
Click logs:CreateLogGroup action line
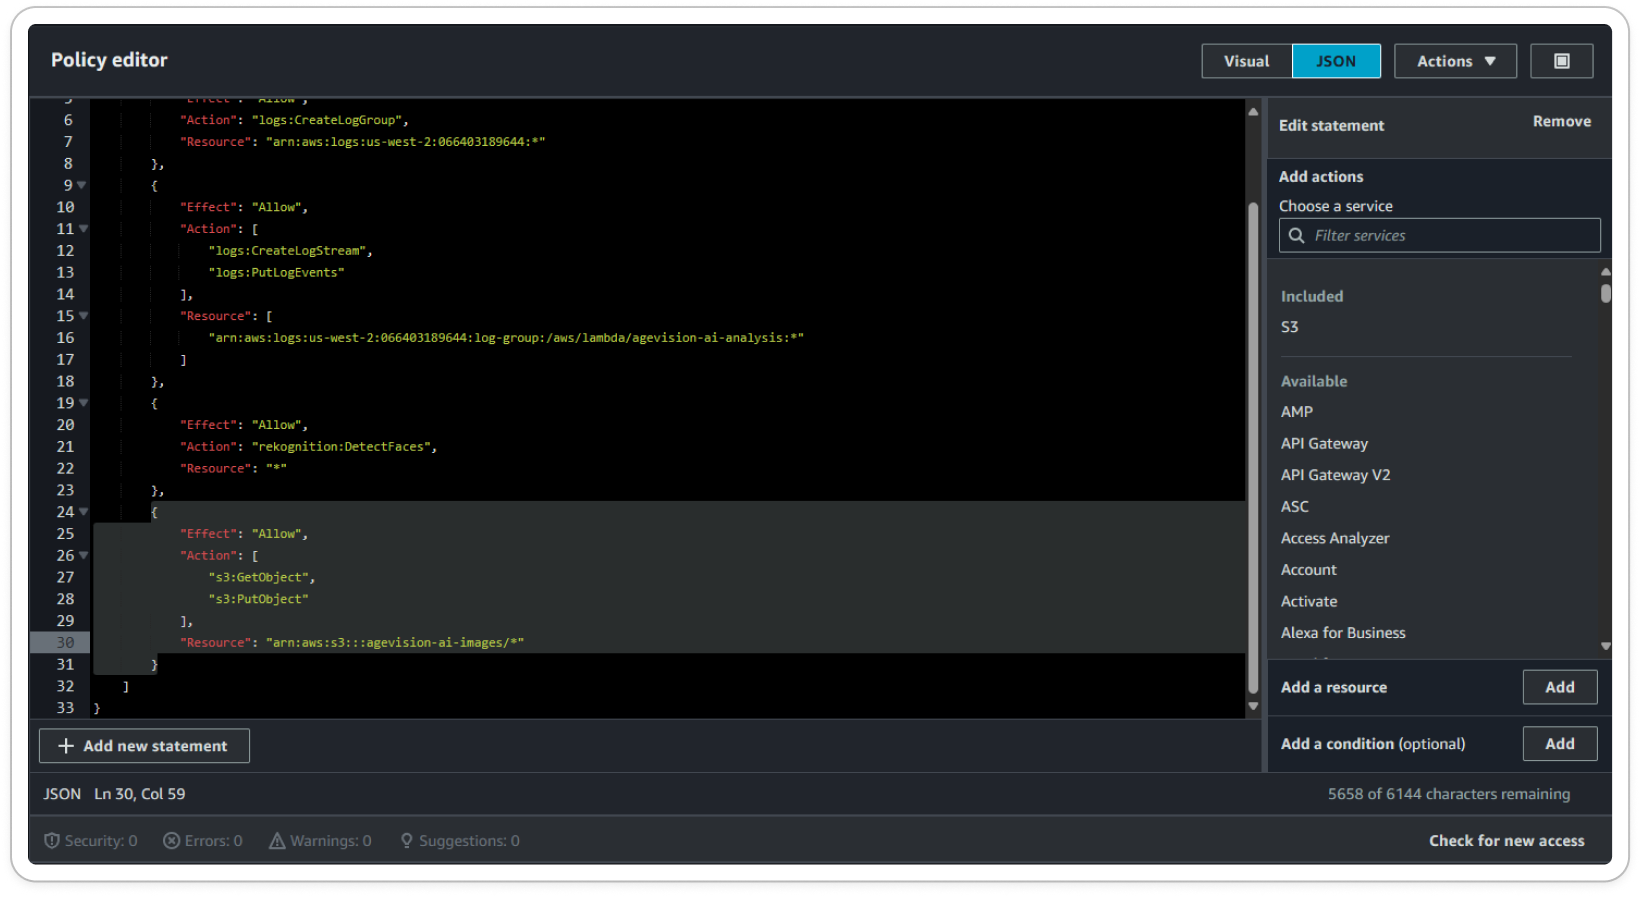pyautogui.click(x=294, y=120)
